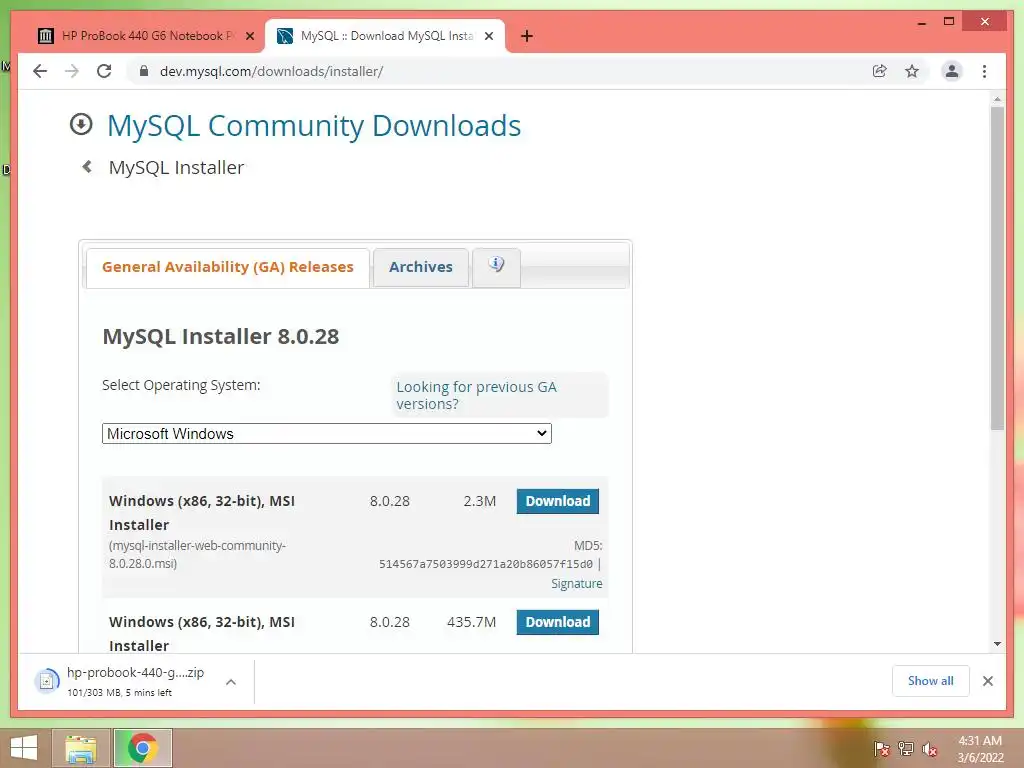Open Action Center flag in tray
This screenshot has height=768, width=1024.
882,749
